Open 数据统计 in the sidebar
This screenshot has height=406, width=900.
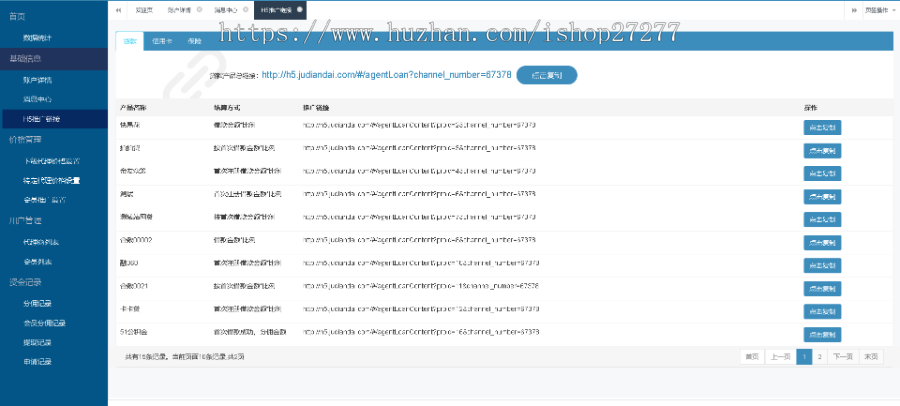tap(37, 38)
